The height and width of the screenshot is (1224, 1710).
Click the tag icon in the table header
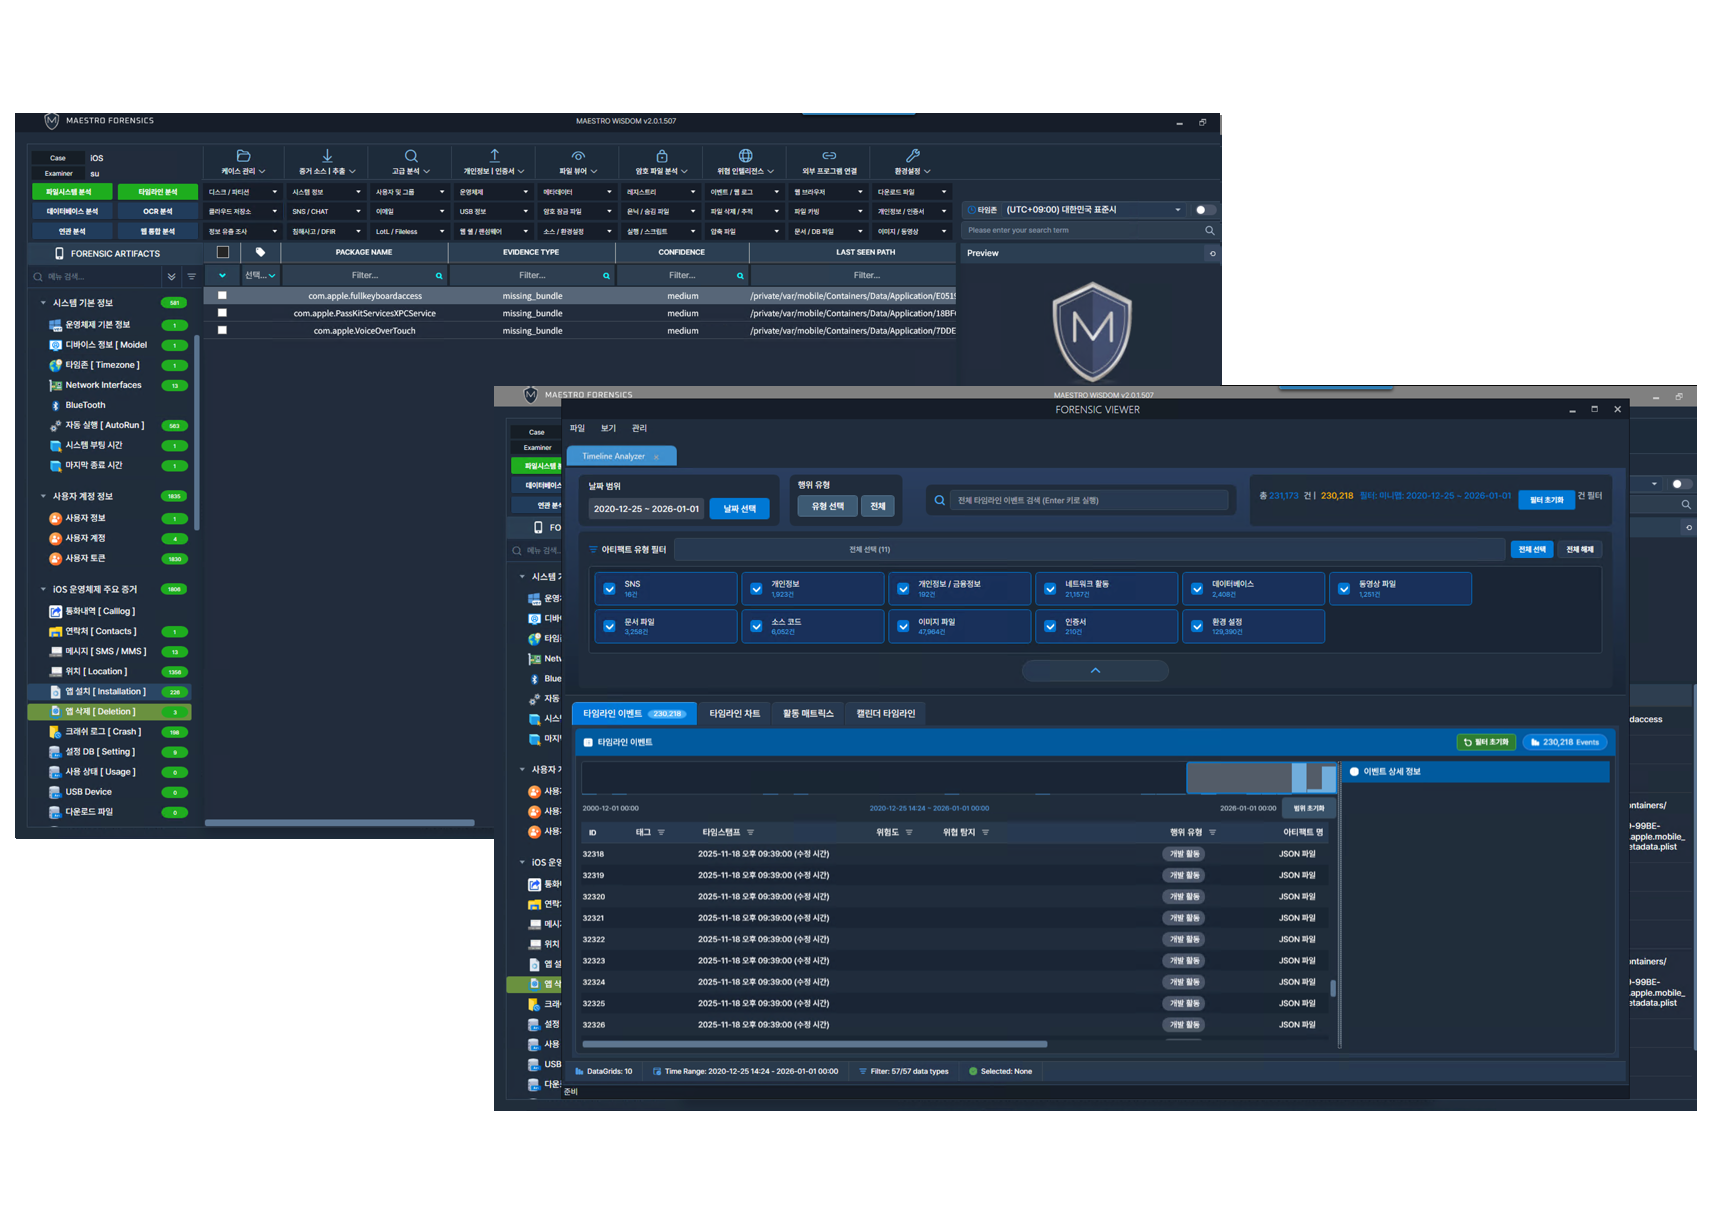[x=260, y=252]
